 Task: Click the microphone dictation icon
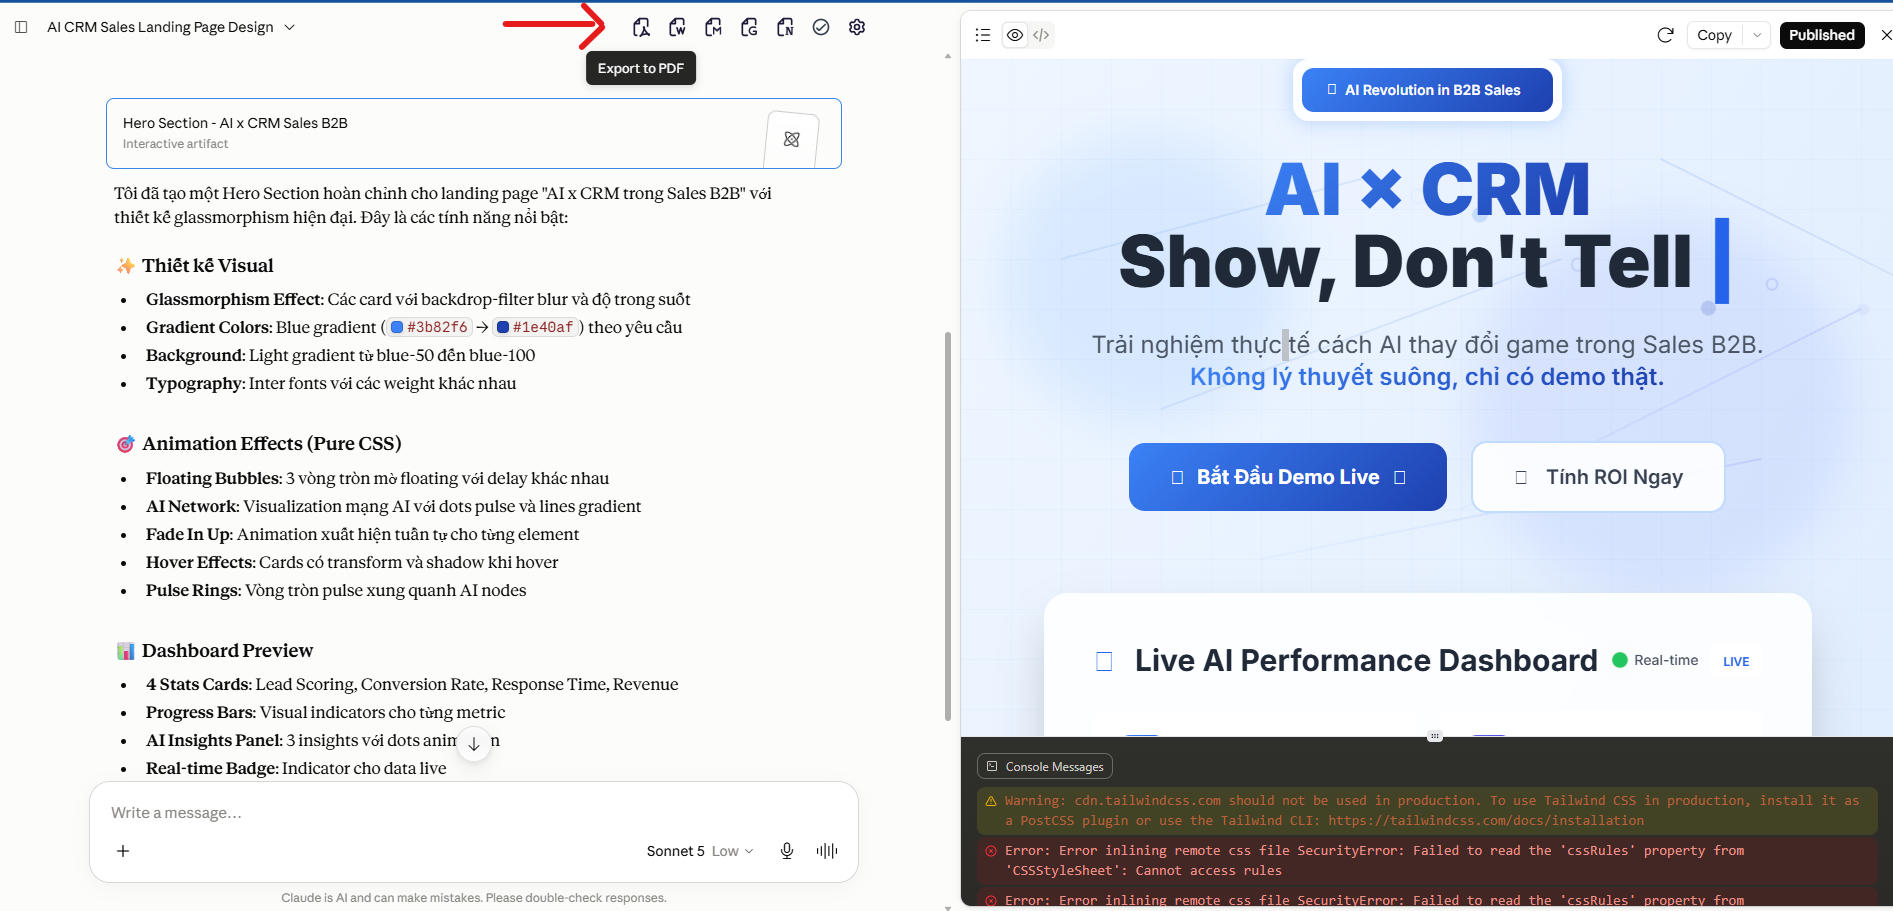pyautogui.click(x=787, y=851)
